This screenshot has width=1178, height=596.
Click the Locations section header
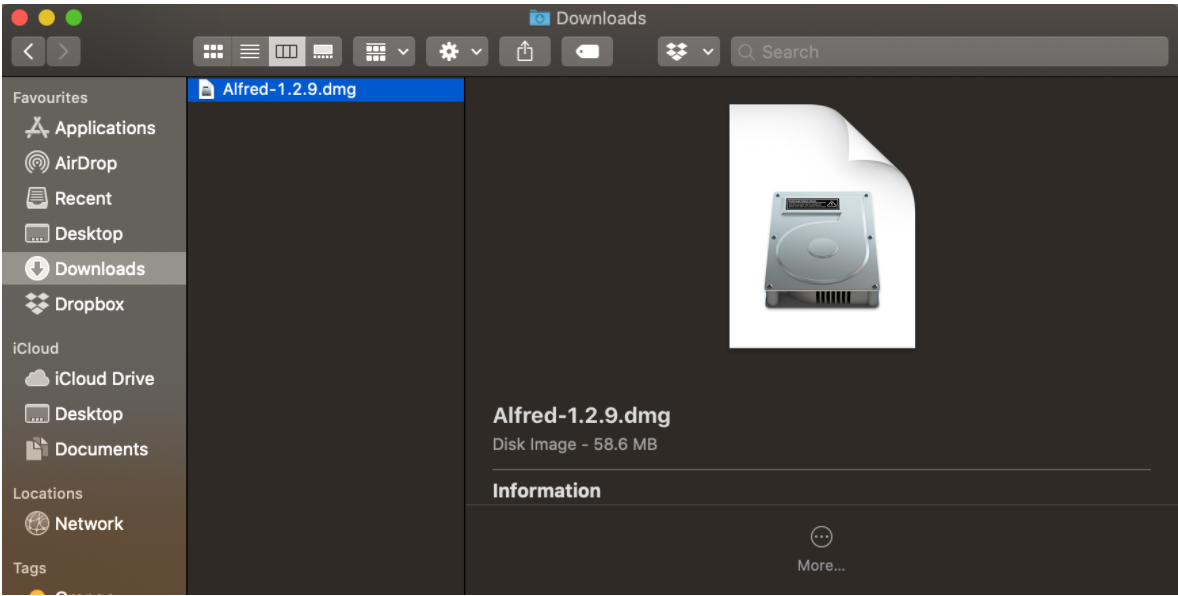pos(47,493)
